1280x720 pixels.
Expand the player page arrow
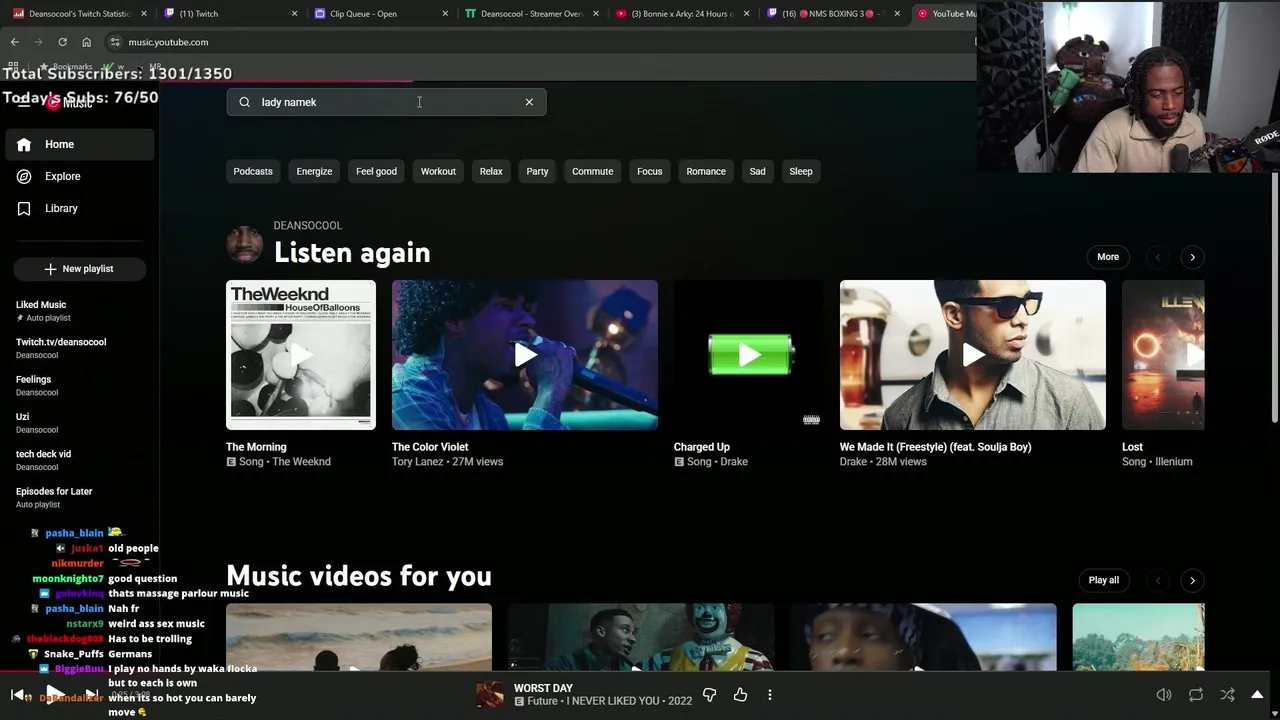tap(1257, 695)
